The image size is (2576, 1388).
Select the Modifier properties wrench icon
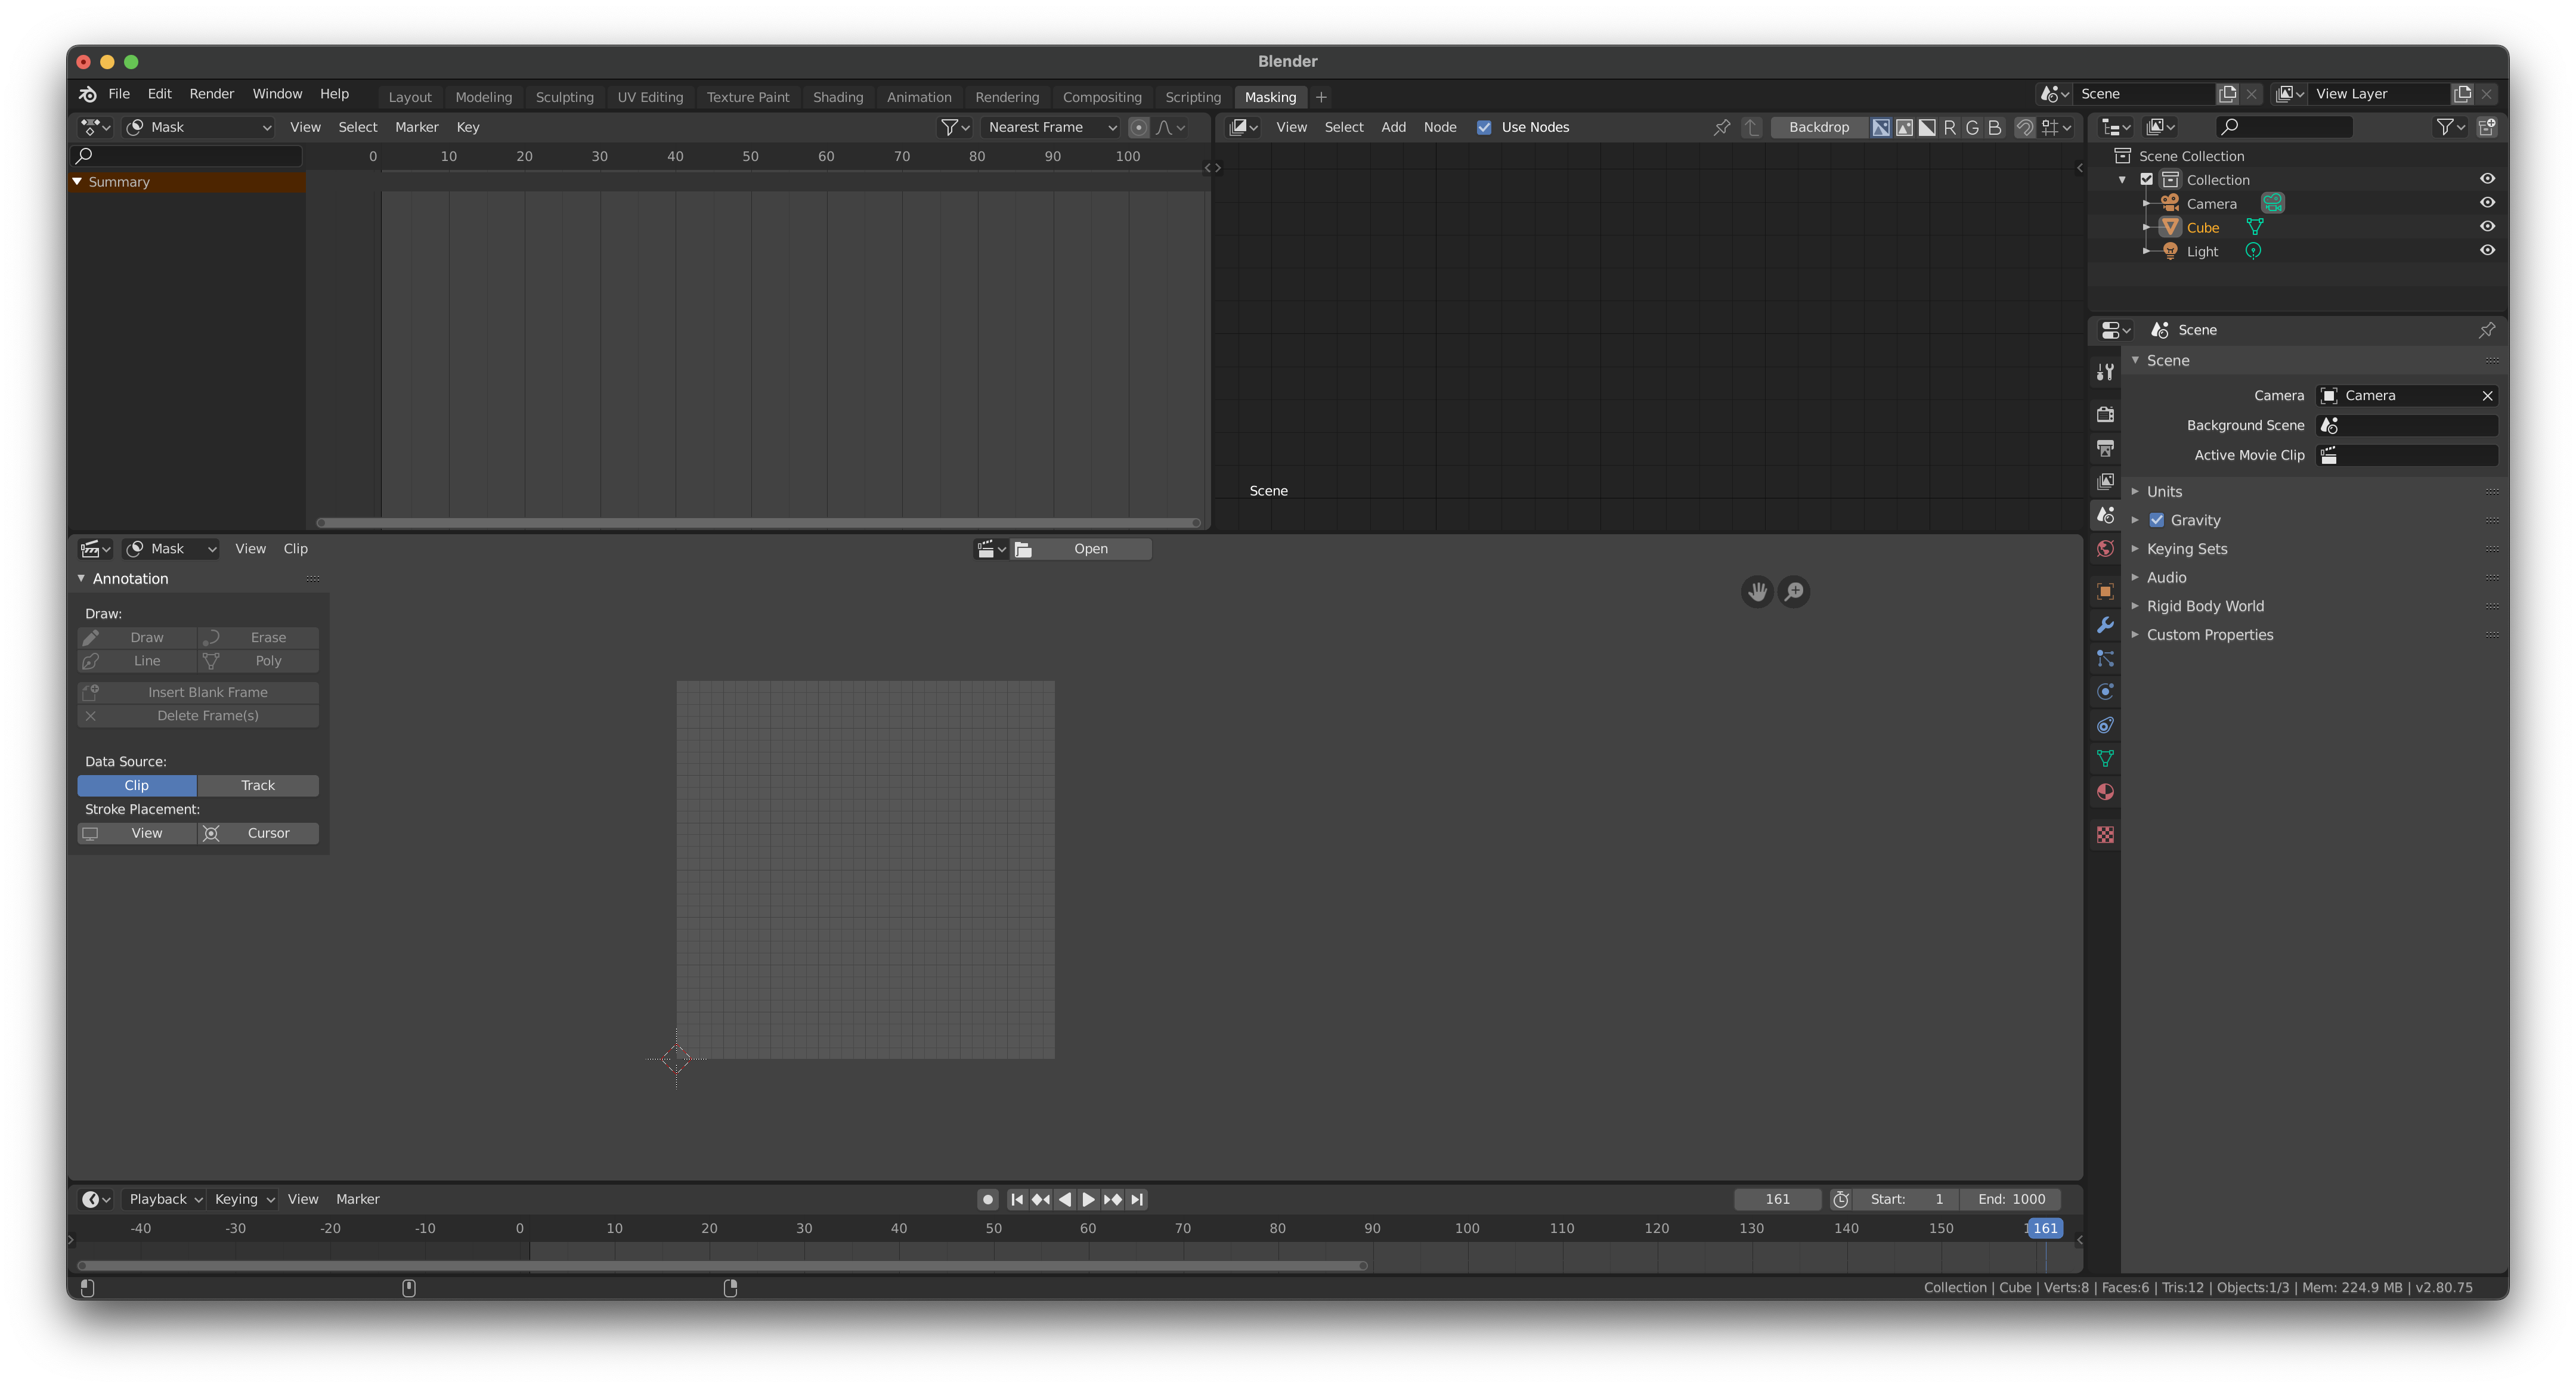pos(2105,625)
